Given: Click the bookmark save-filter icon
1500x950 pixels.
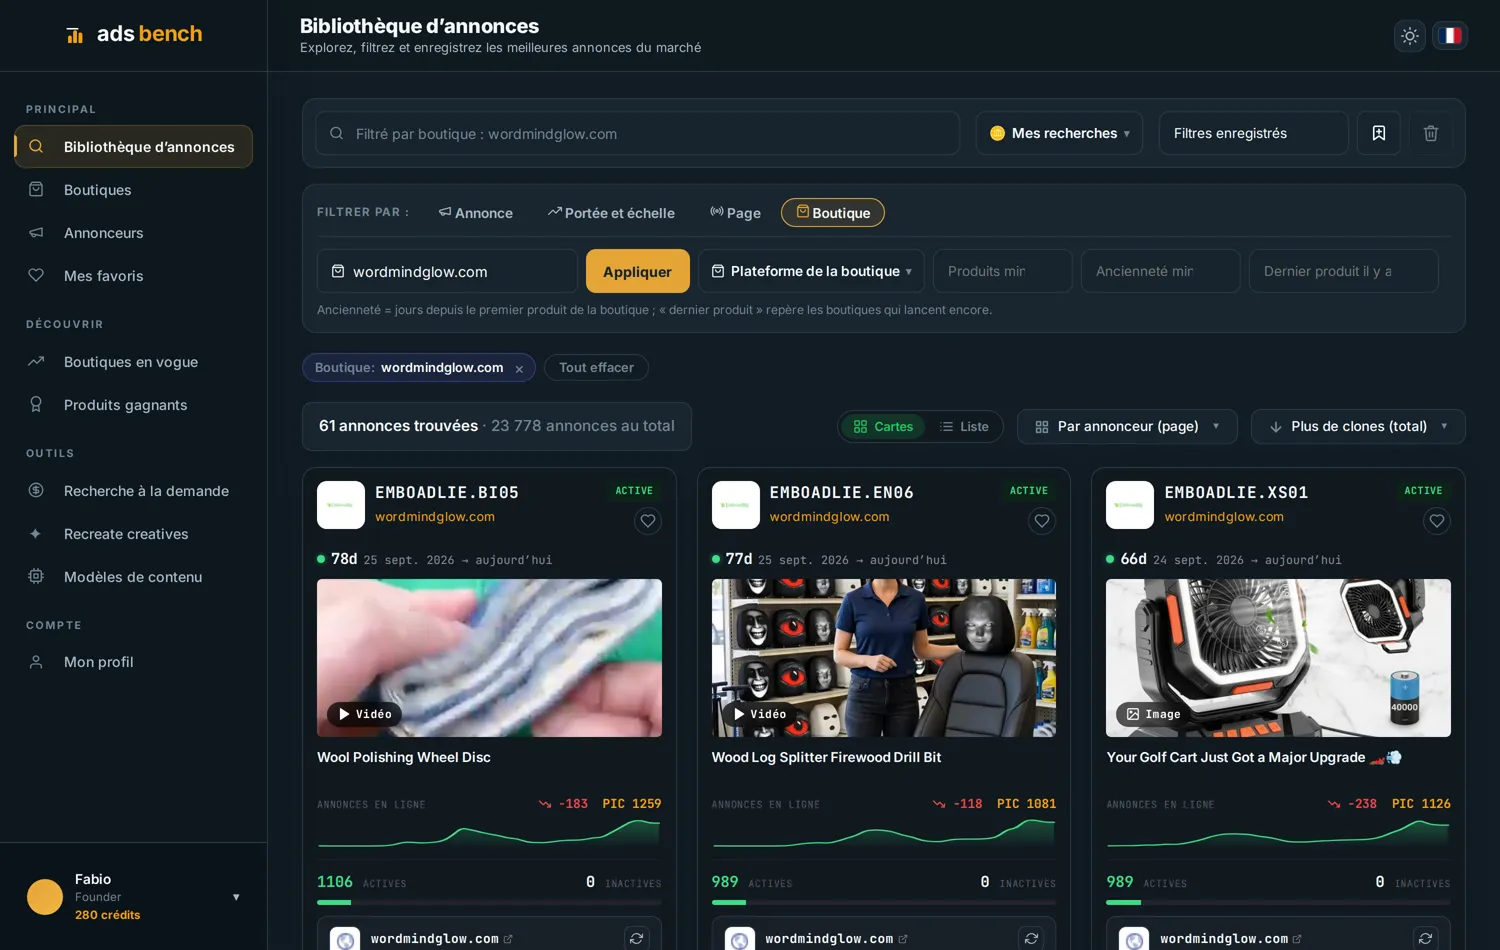Looking at the screenshot, I should pyautogui.click(x=1379, y=133).
